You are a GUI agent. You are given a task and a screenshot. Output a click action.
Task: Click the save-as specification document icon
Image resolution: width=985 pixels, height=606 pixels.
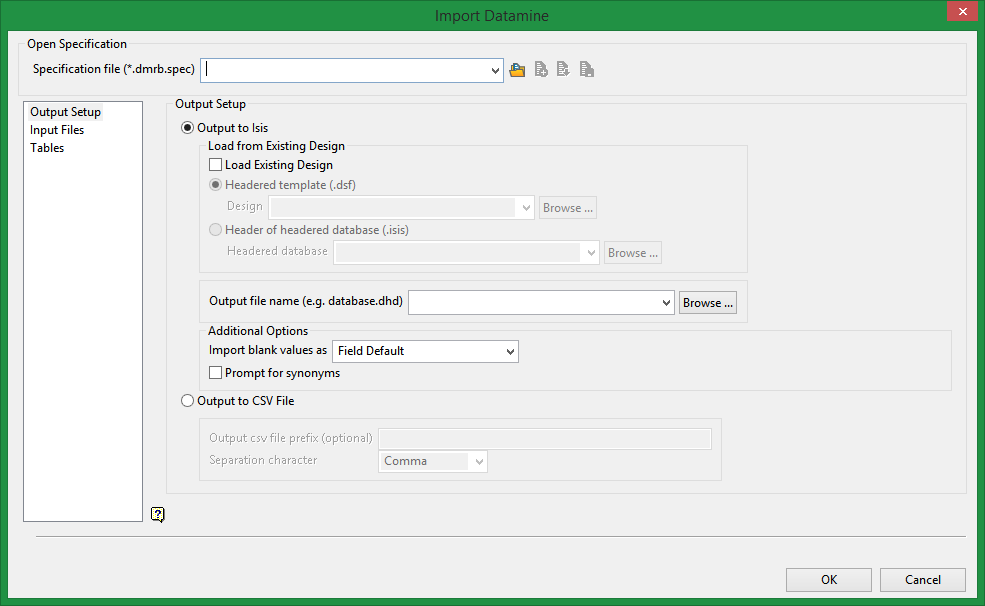[x=587, y=70]
